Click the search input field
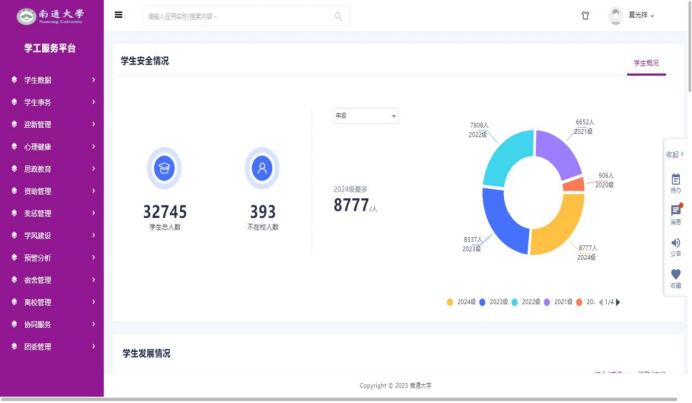The width and height of the screenshot is (692, 403). point(238,16)
